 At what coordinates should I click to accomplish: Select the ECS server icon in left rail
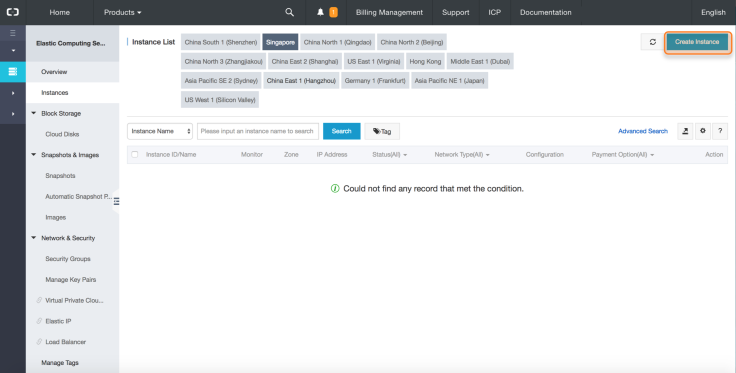pos(13,71)
